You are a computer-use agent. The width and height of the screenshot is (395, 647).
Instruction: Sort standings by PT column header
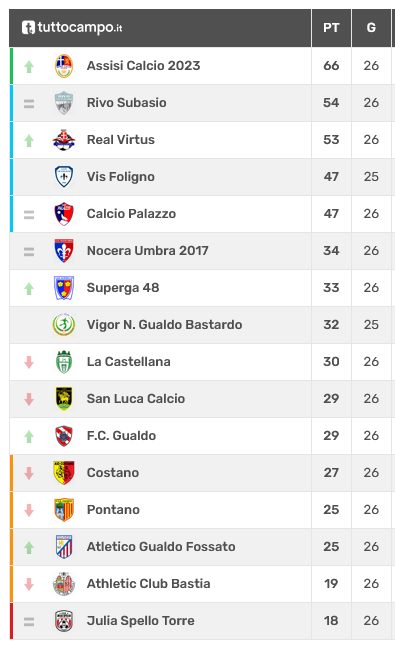[x=331, y=28]
